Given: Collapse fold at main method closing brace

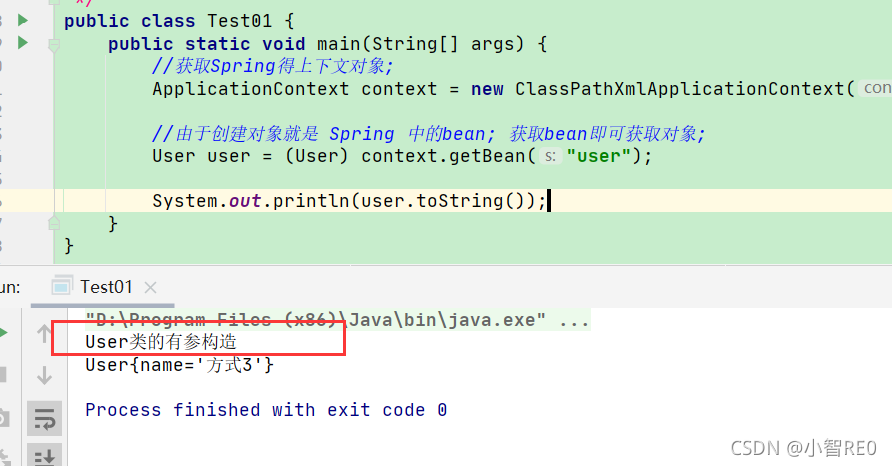Looking at the screenshot, I should click(x=54, y=222).
